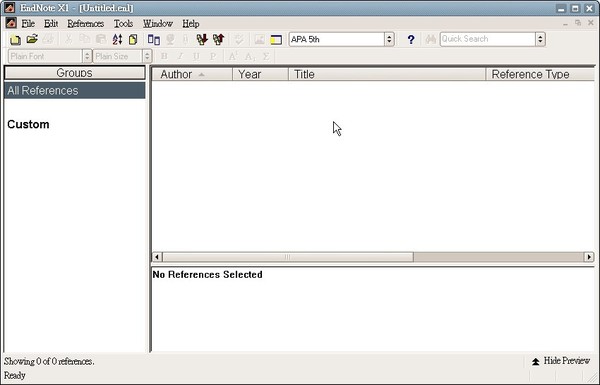Click horizontal scrollbar left arrow
Image resolution: width=600 pixels, height=385 pixels.
(x=157, y=257)
